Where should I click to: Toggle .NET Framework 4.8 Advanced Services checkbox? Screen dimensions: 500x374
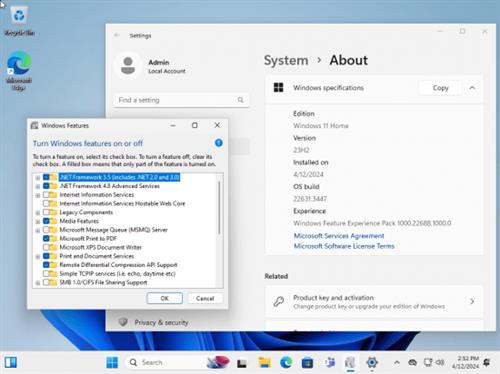coord(46,186)
